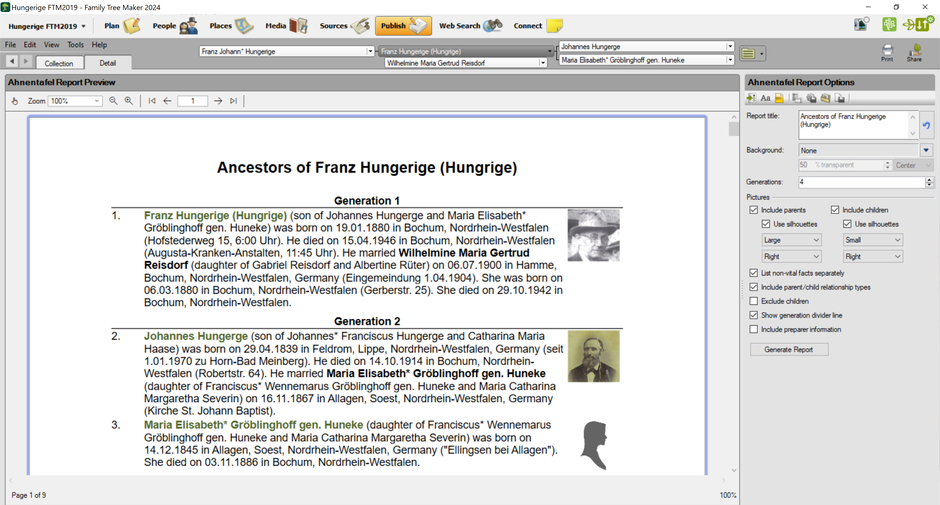The image size is (940, 505).
Task: Go to next report page
Action: click(218, 101)
